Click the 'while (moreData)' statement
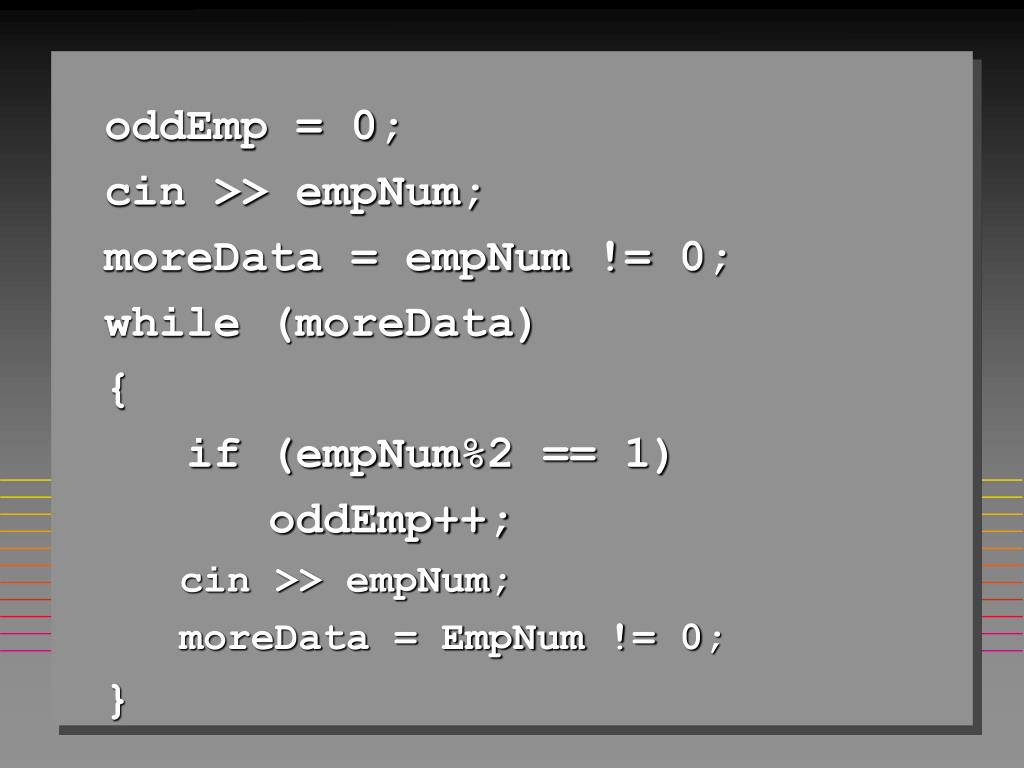Screen dimensions: 1024x768 pyautogui.click(x=319, y=324)
